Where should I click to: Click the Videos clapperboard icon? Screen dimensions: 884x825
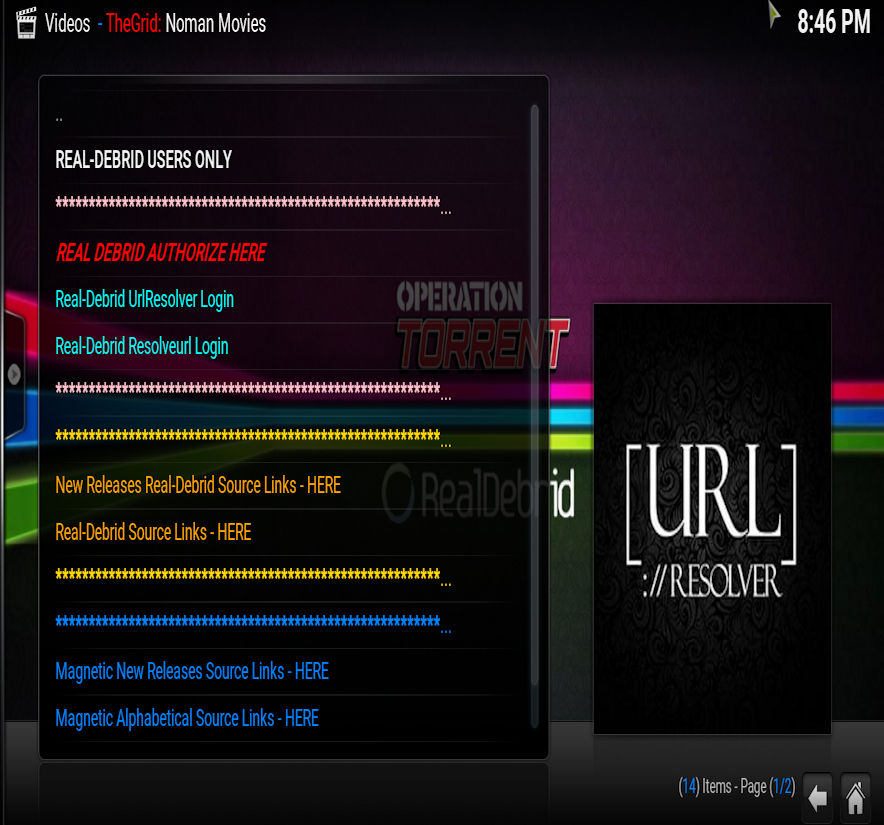point(26,23)
